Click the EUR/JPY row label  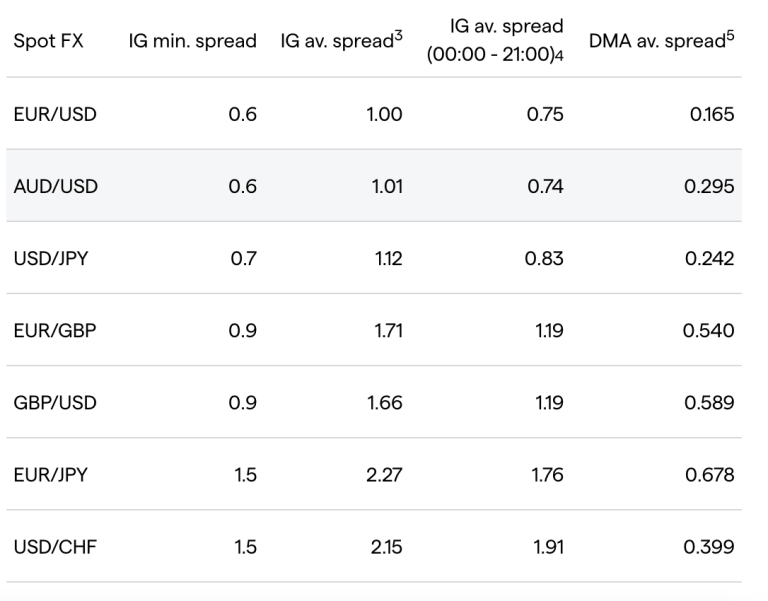(53, 475)
